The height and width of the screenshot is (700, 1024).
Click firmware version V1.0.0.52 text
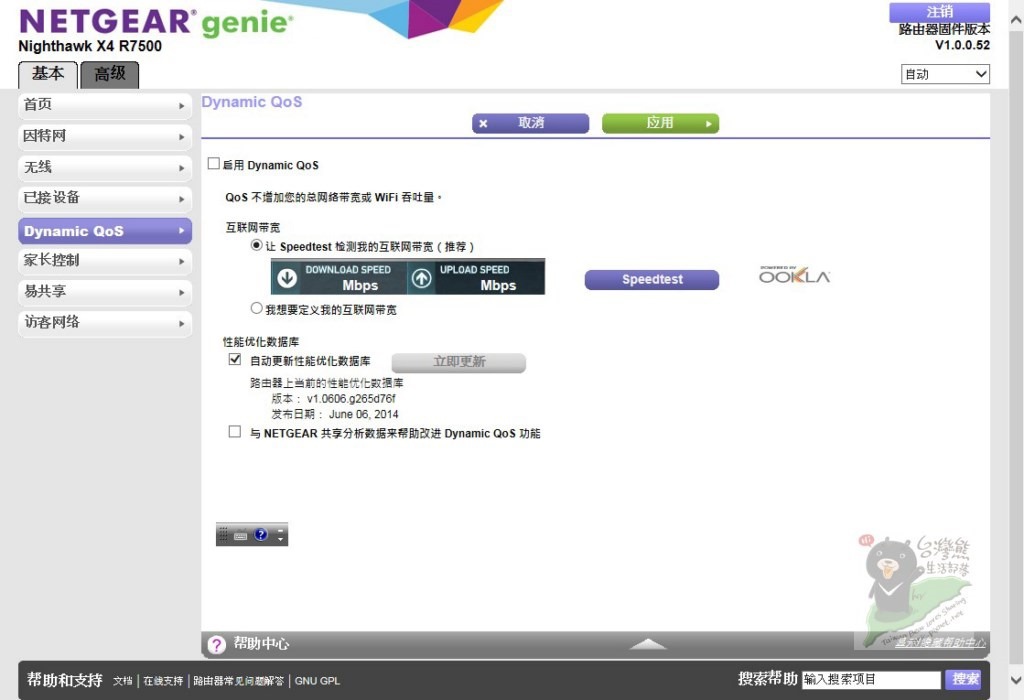point(963,45)
